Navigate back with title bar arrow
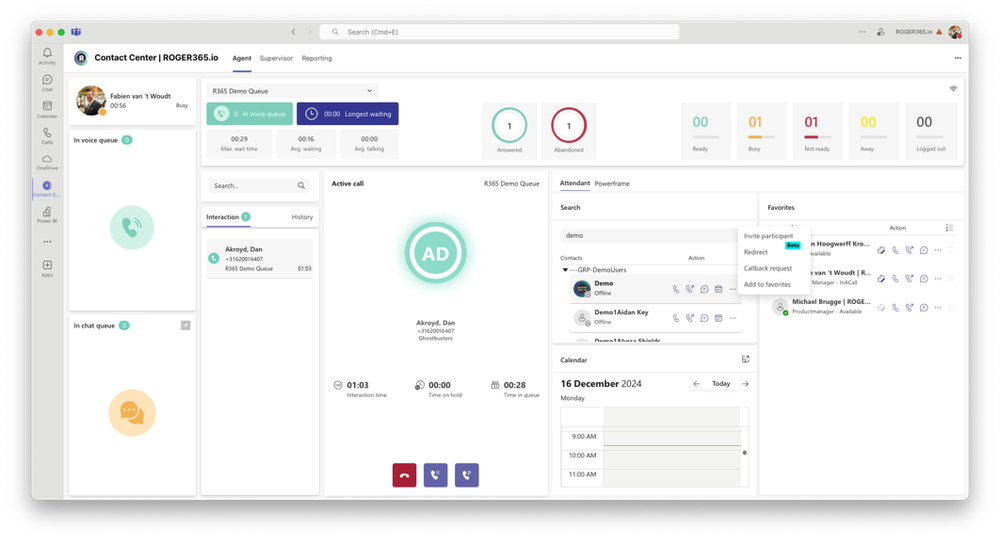The height and width of the screenshot is (541, 1000). (293, 32)
